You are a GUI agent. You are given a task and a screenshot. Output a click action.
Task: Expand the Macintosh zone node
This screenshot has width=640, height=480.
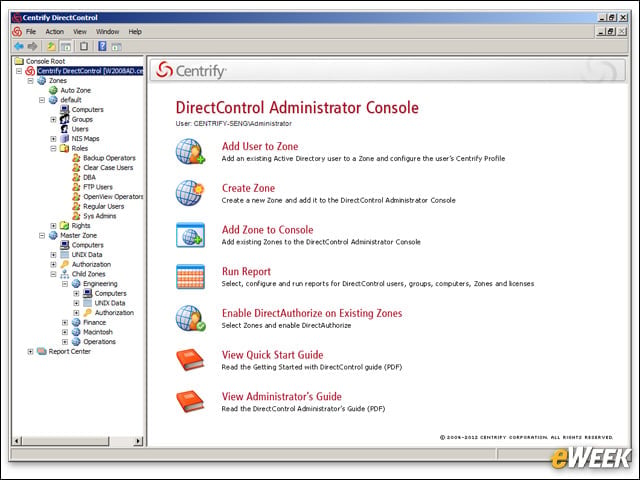pos(64,332)
